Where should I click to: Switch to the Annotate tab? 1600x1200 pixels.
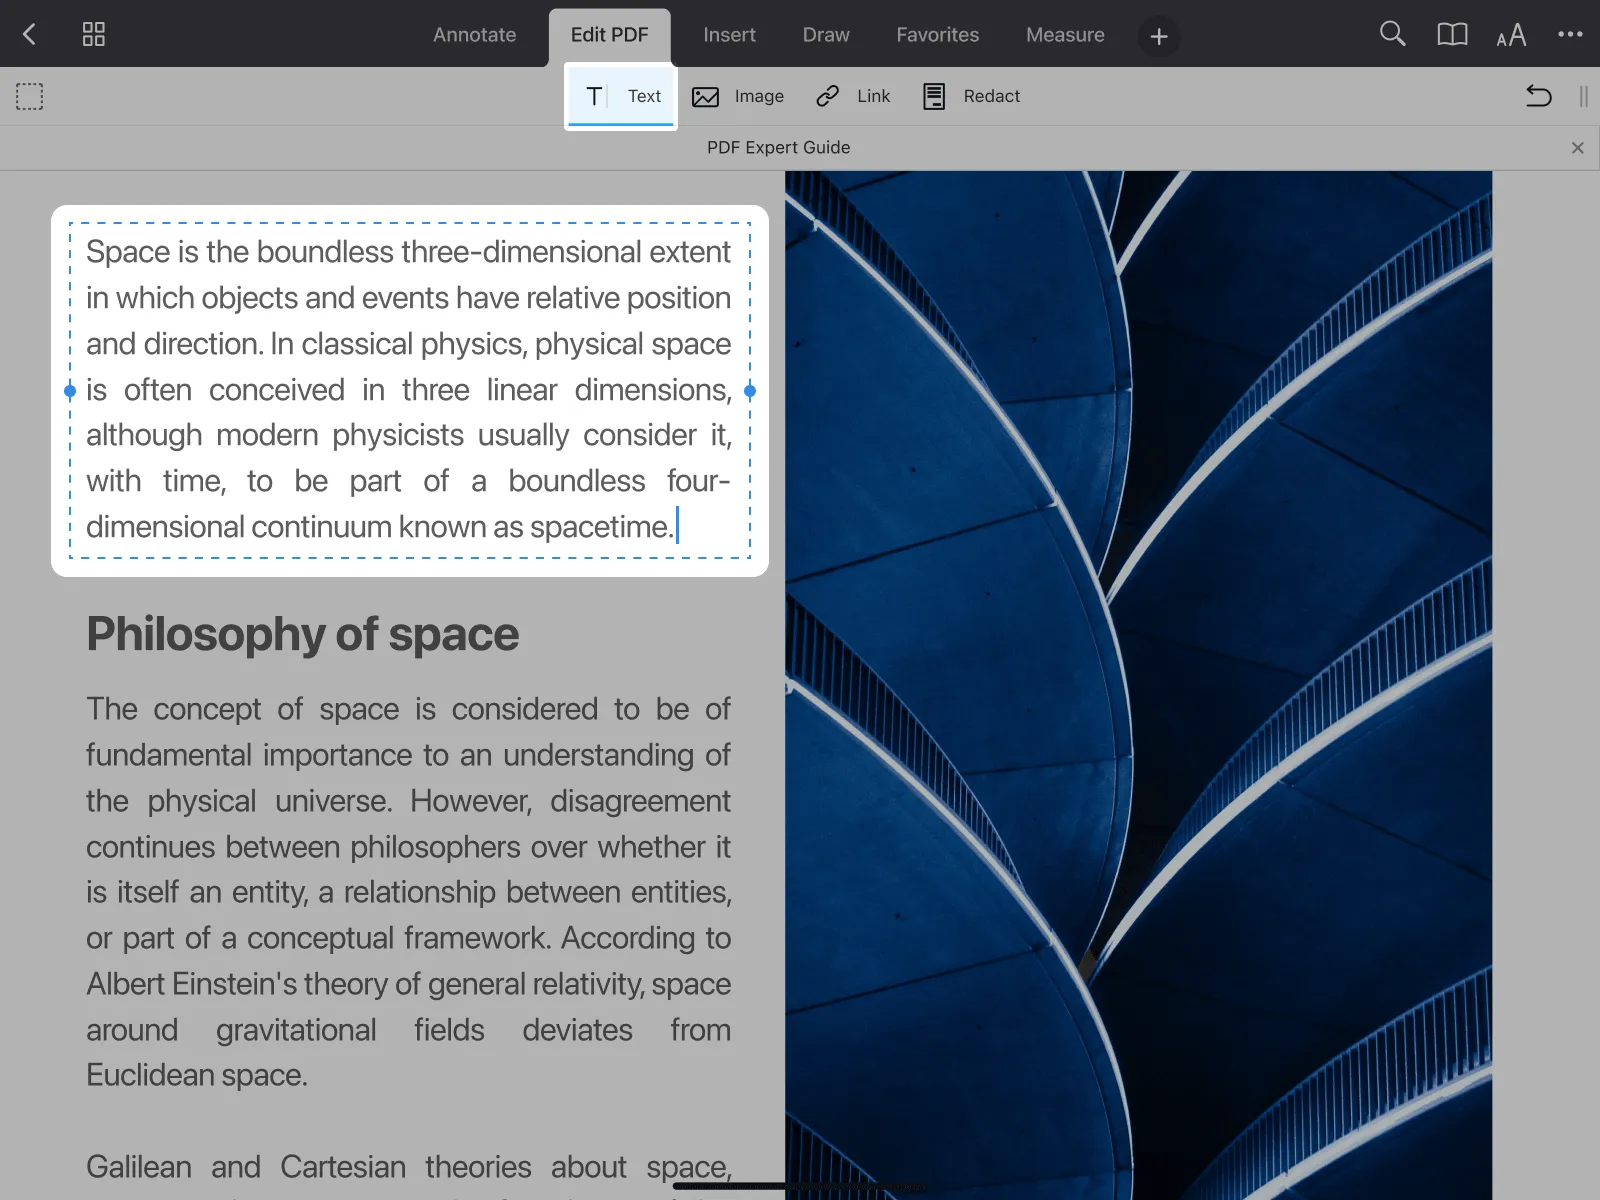(474, 33)
